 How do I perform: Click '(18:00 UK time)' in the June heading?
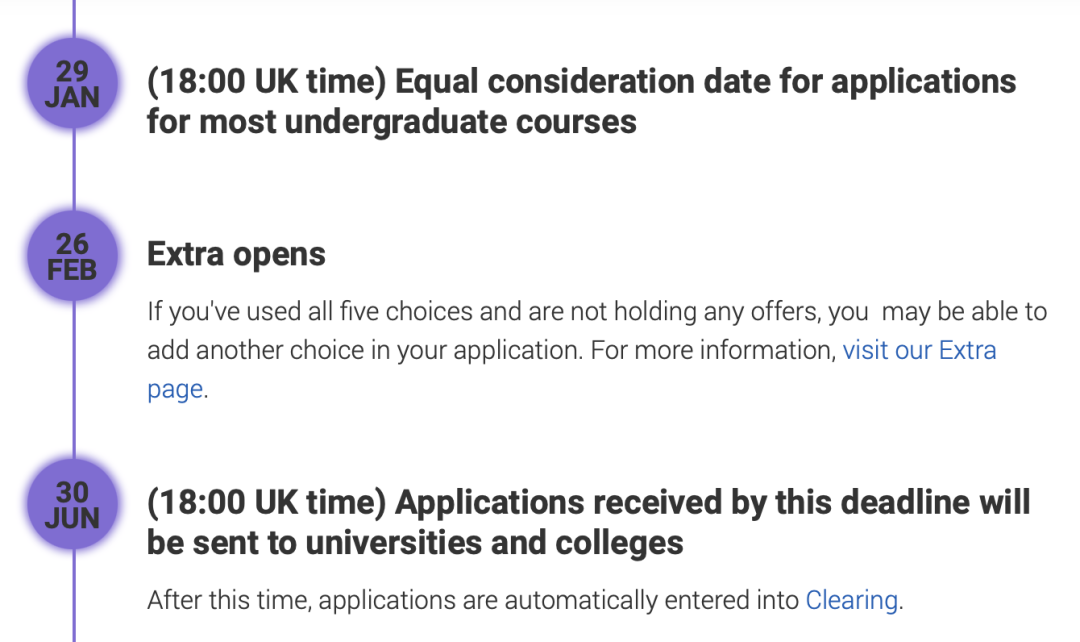[x=267, y=502]
